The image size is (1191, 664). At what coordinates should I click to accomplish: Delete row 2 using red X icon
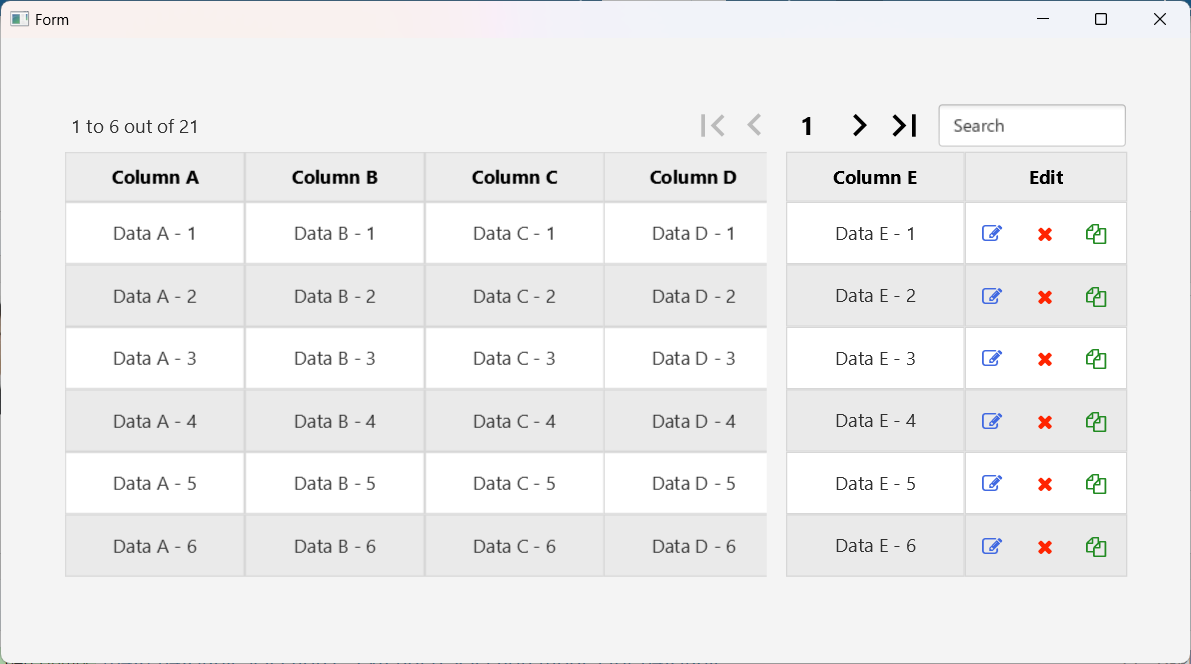[1045, 297]
